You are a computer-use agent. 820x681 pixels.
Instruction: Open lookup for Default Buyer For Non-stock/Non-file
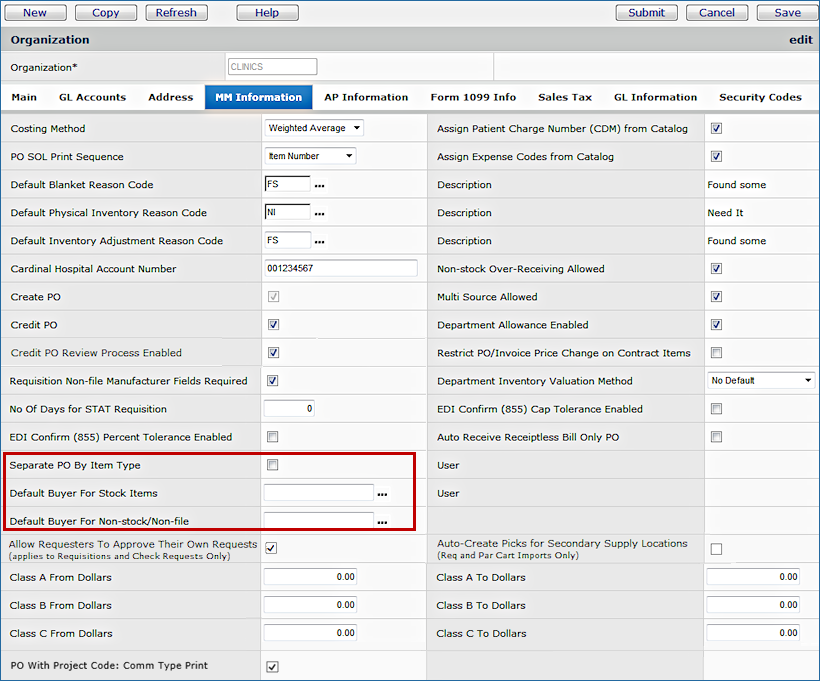(x=382, y=522)
